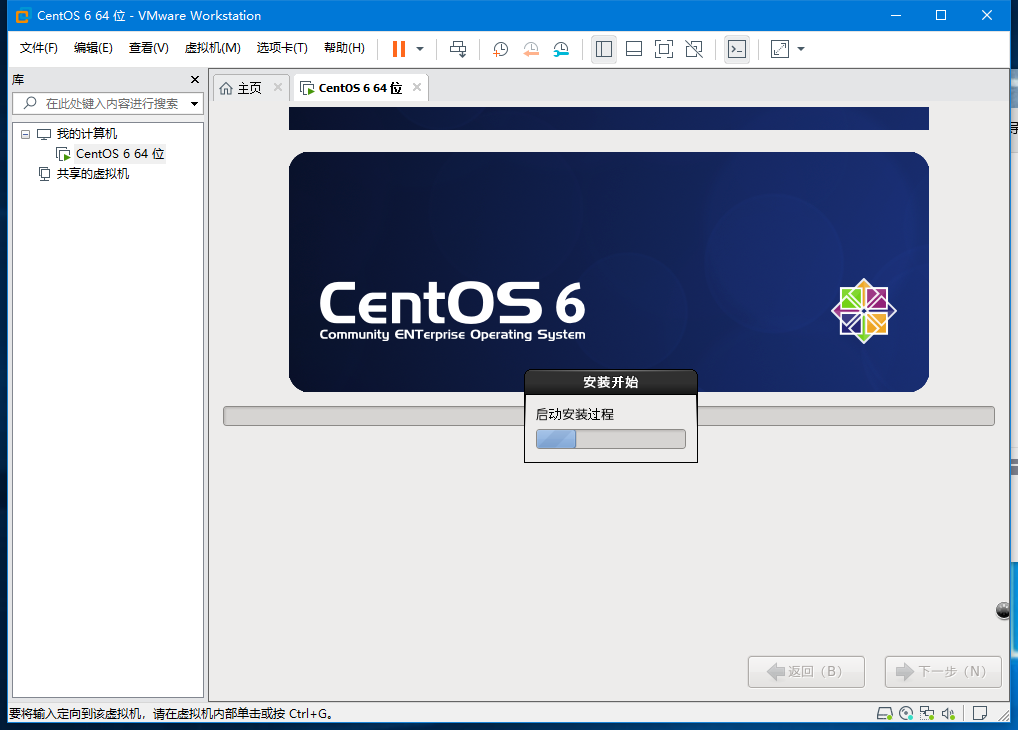This screenshot has width=1018, height=730.
Task: Send Ctrl+Alt+Del to the virtual machine
Action: pyautogui.click(x=457, y=48)
